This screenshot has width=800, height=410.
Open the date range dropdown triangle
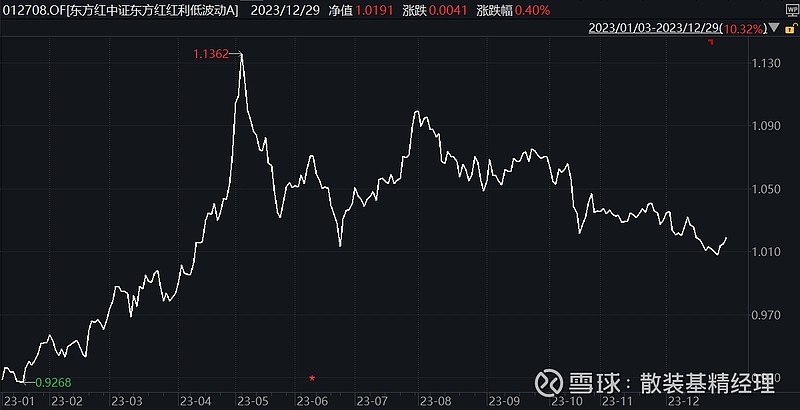coord(774,28)
